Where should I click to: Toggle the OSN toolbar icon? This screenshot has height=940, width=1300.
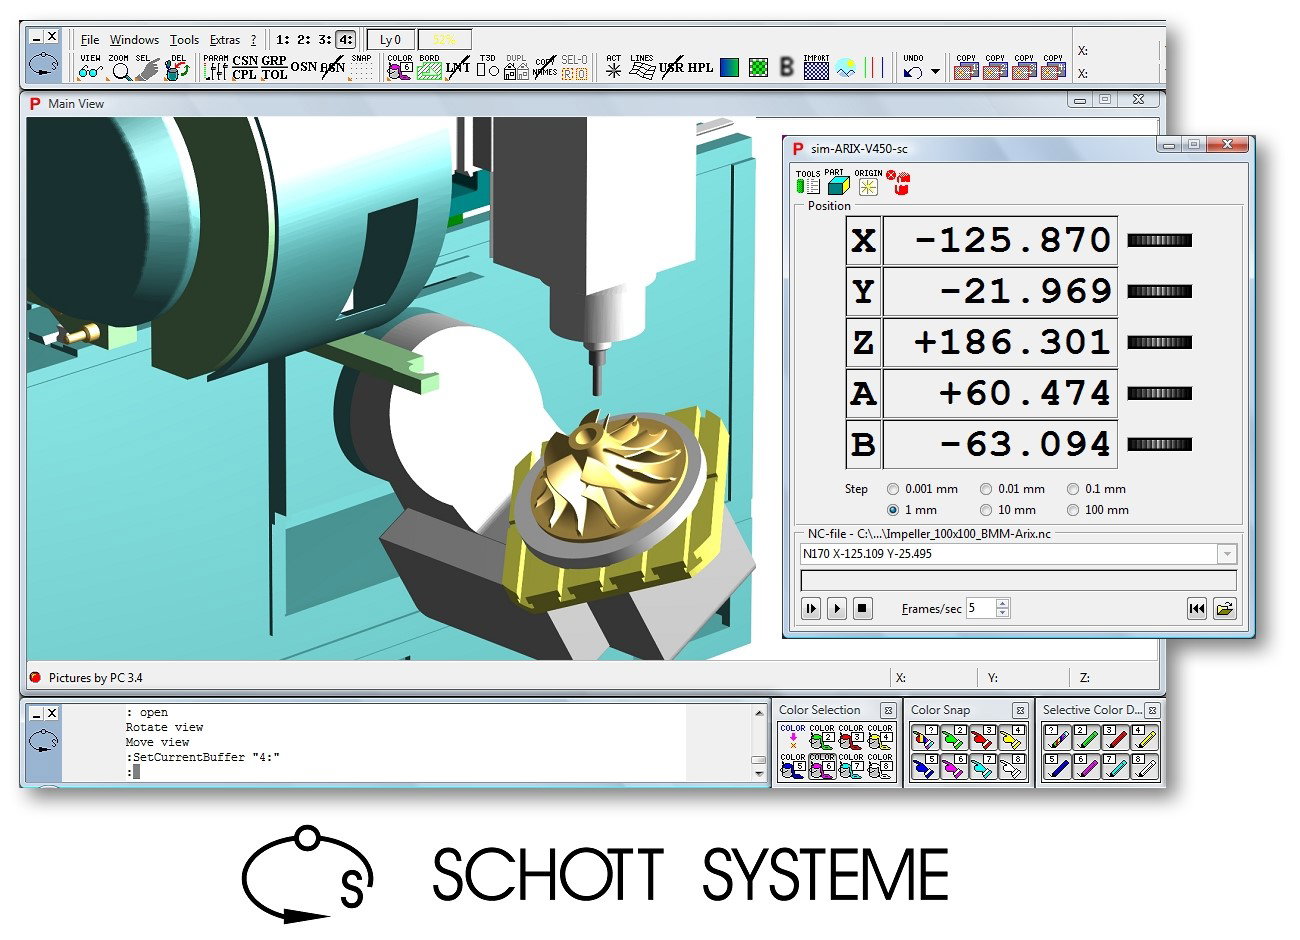pyautogui.click(x=303, y=68)
